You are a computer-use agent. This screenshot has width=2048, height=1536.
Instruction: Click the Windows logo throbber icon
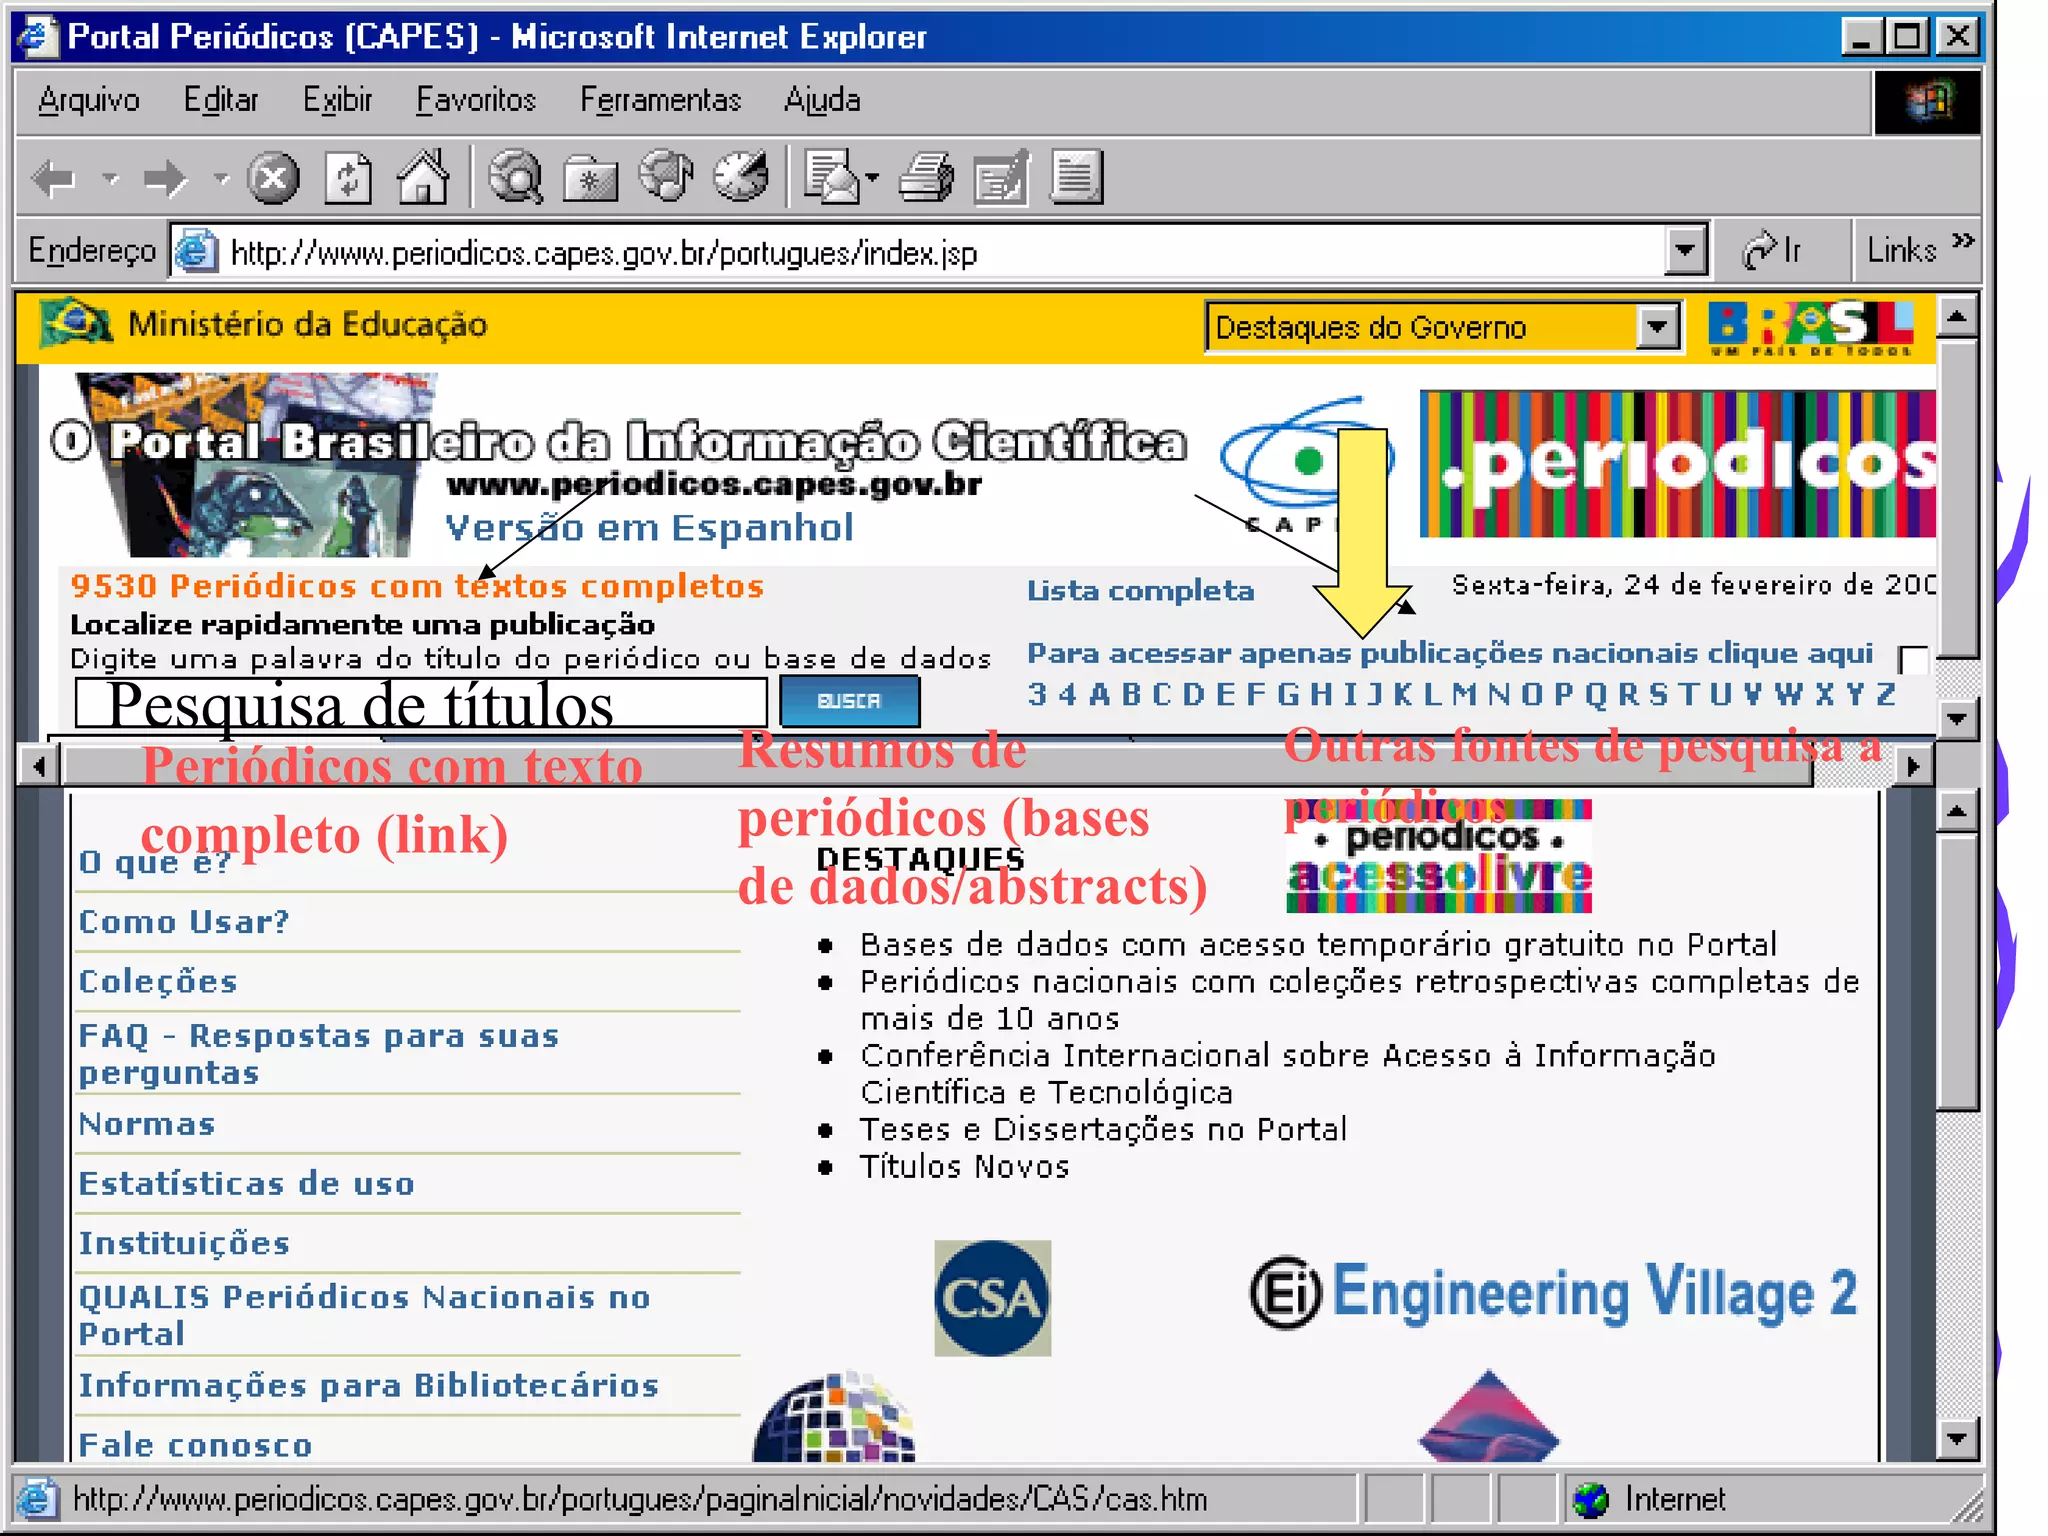1927,101
